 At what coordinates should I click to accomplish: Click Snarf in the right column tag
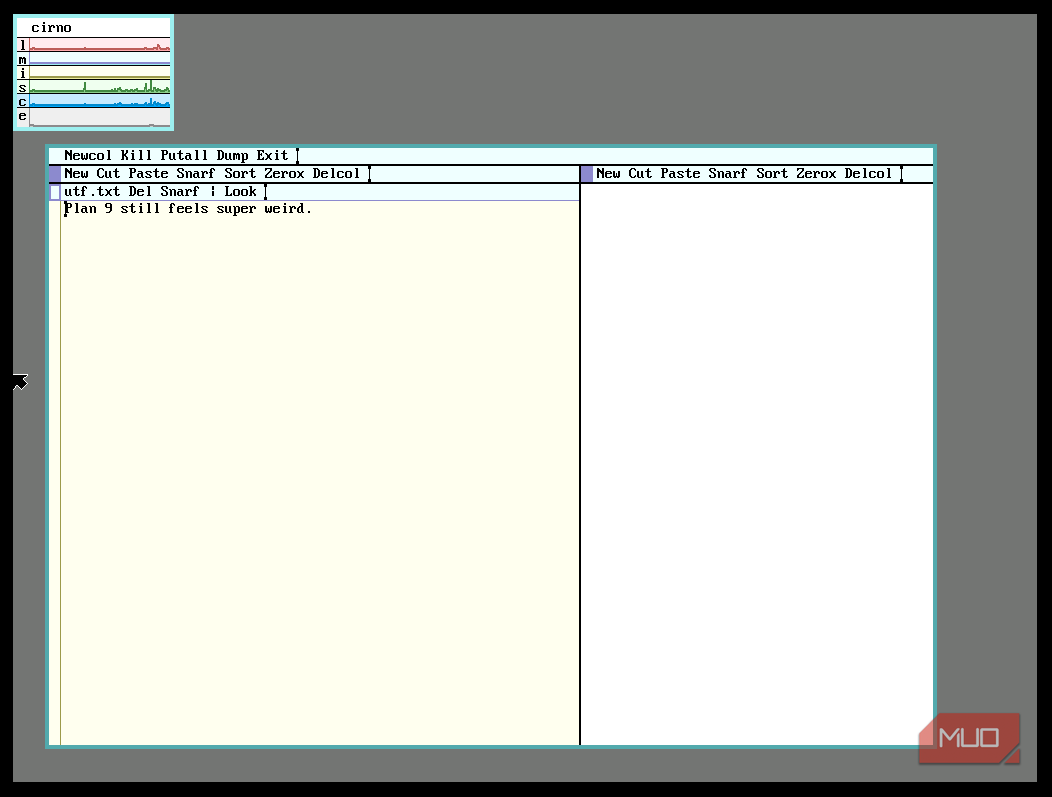(x=728, y=174)
